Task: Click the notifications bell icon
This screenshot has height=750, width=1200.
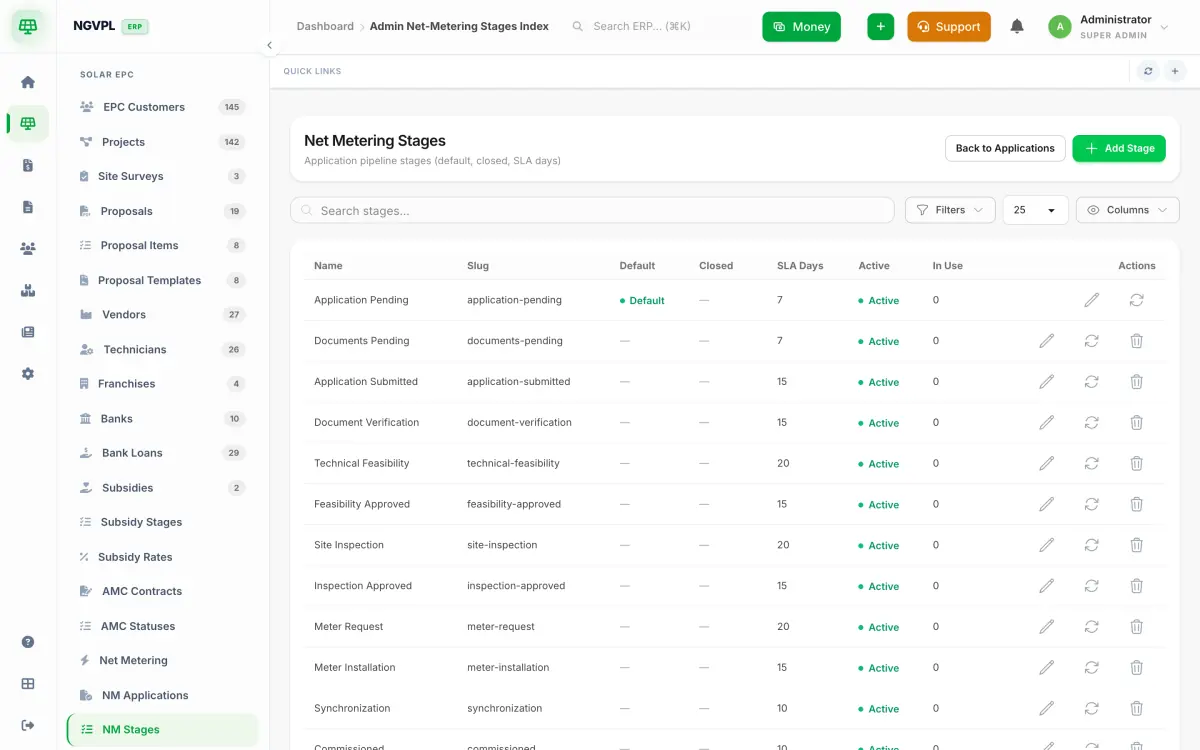Action: 1017,27
